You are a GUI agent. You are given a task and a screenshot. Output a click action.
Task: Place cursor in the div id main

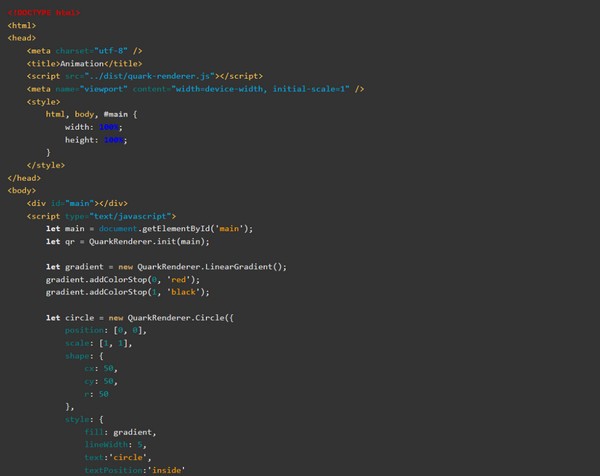[x=82, y=203]
